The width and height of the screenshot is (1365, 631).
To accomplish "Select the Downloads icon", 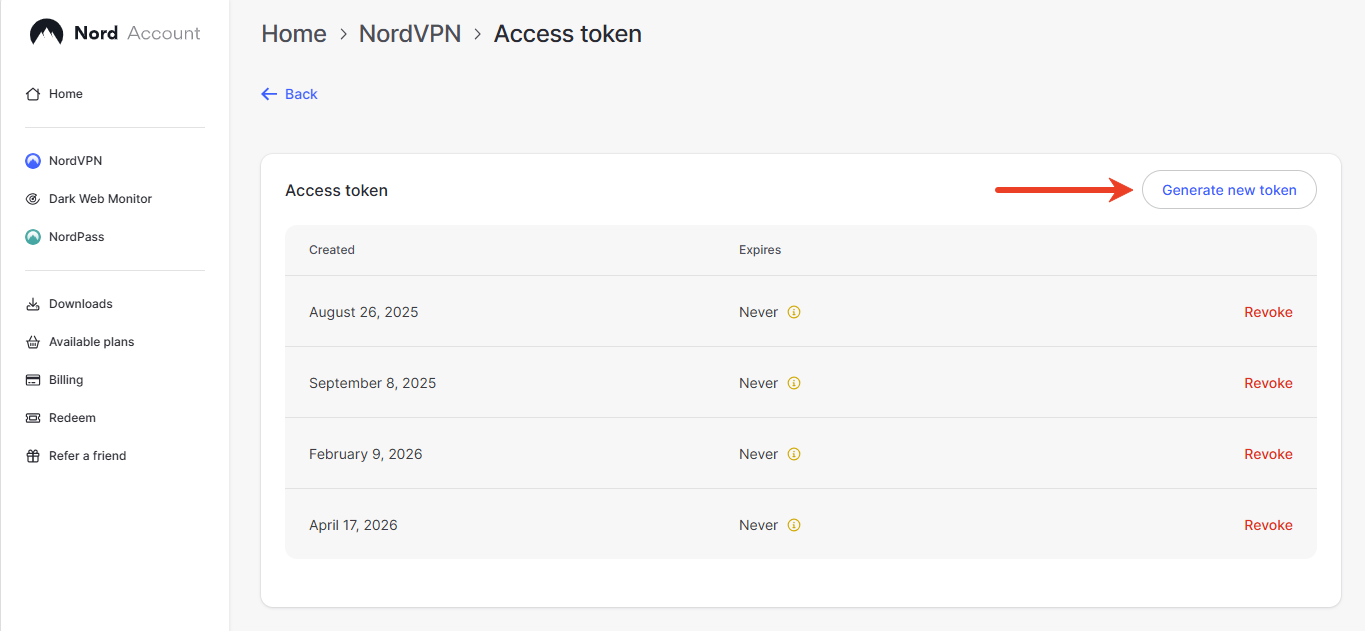I will coord(33,303).
